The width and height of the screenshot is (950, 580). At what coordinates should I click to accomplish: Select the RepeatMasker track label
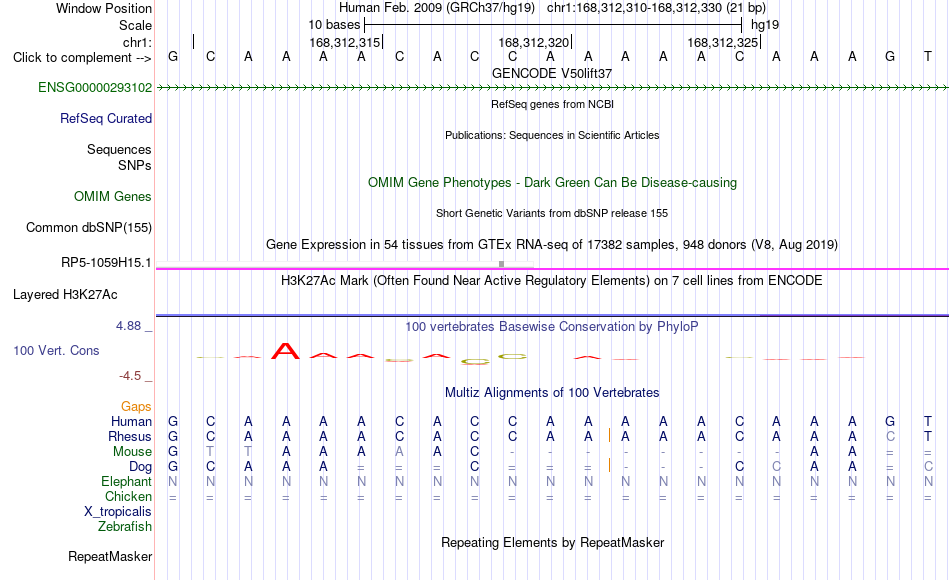110,556
